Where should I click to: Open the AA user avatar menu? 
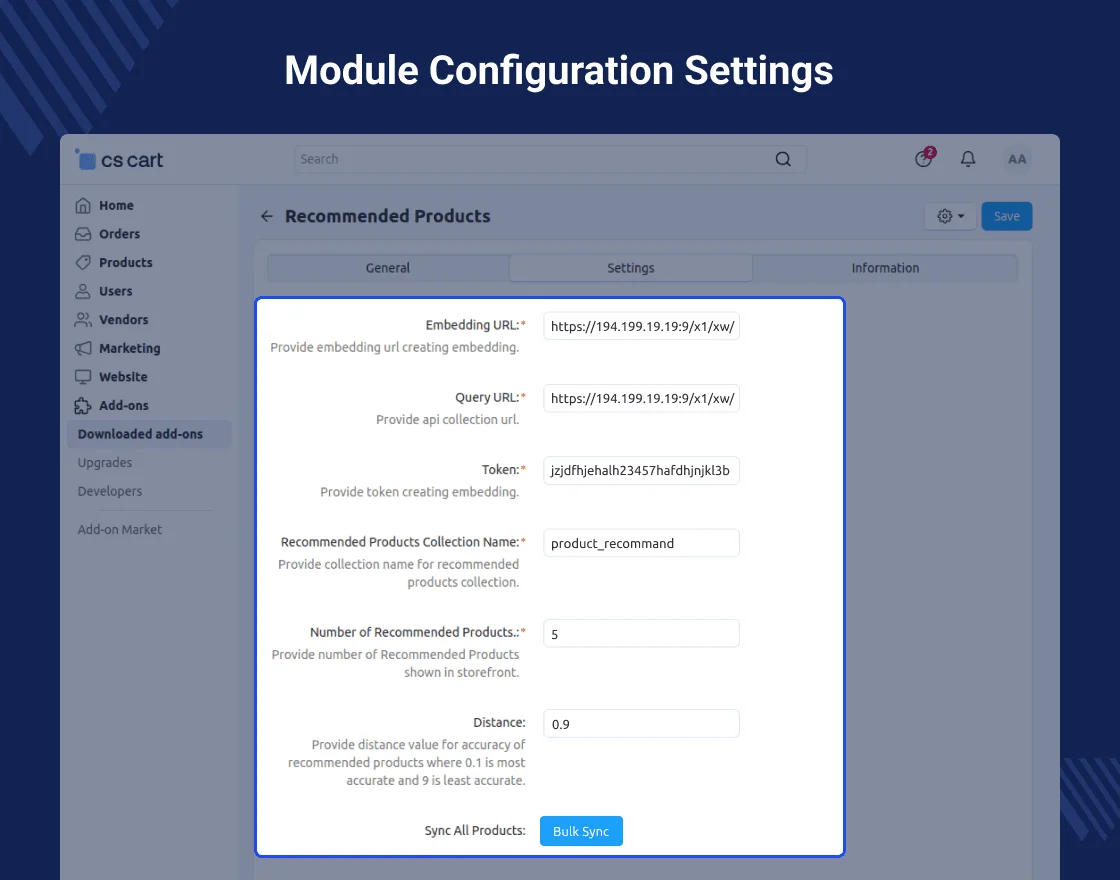click(1017, 159)
